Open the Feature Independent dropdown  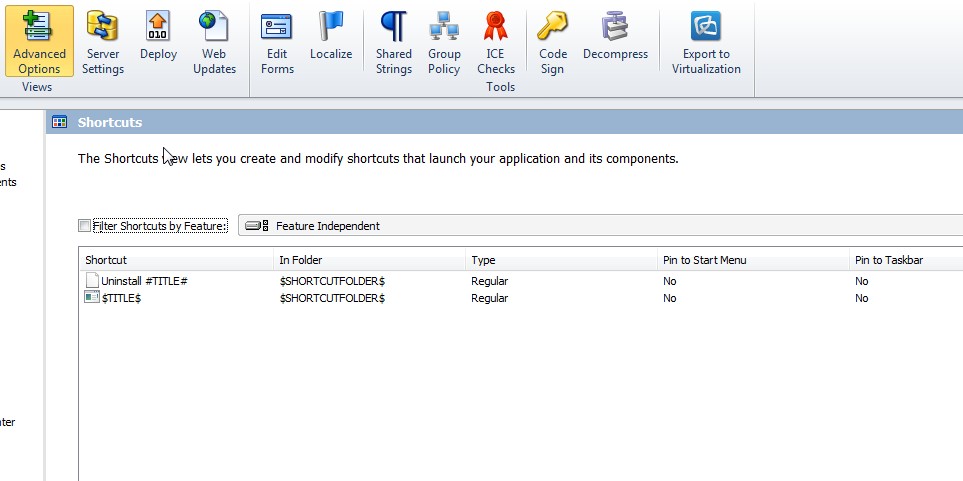(x=601, y=225)
